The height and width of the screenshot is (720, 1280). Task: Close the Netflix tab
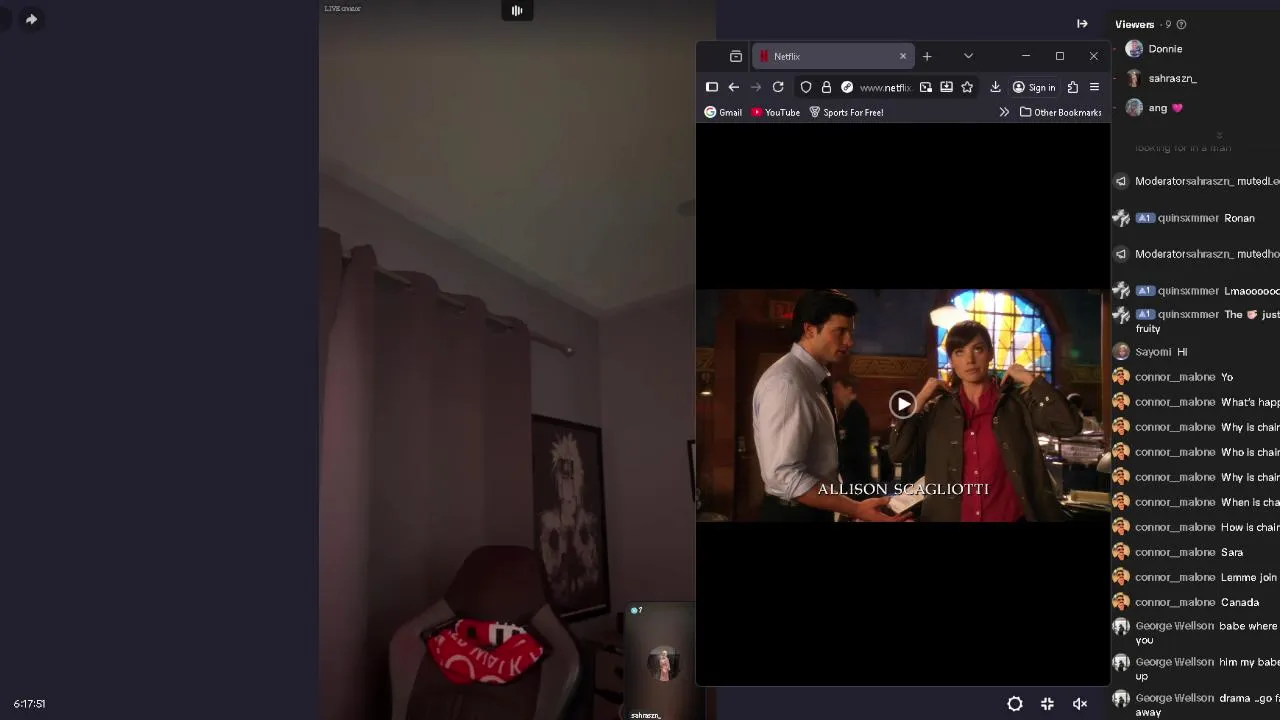coord(903,56)
